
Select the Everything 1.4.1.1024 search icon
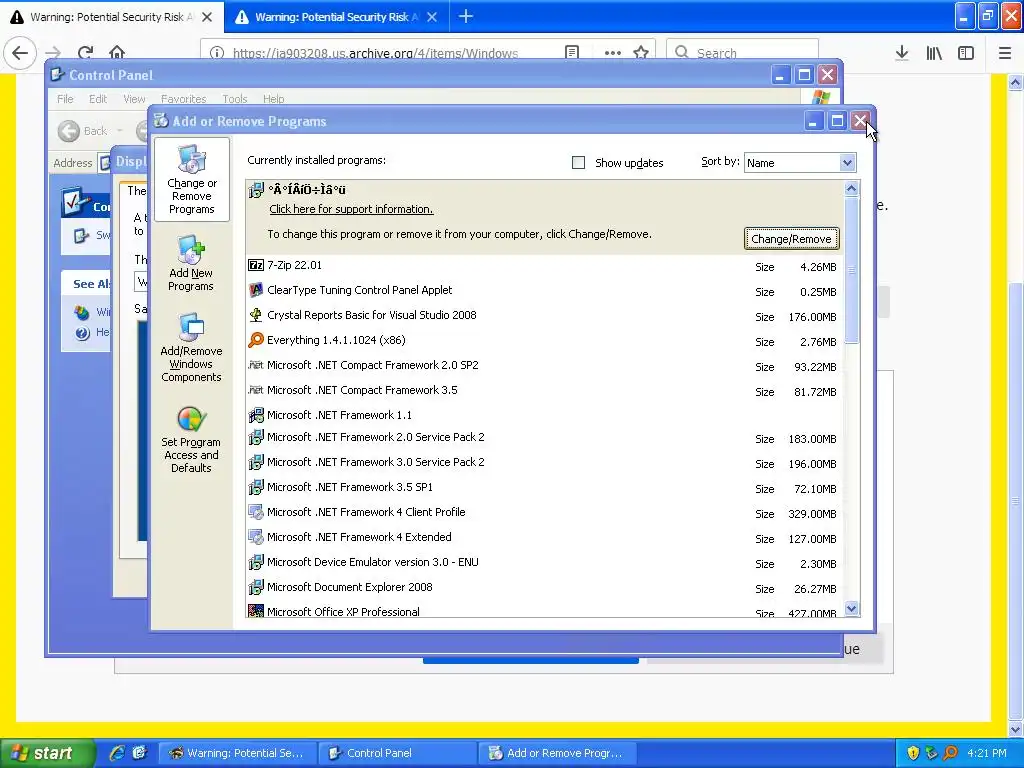[256, 340]
